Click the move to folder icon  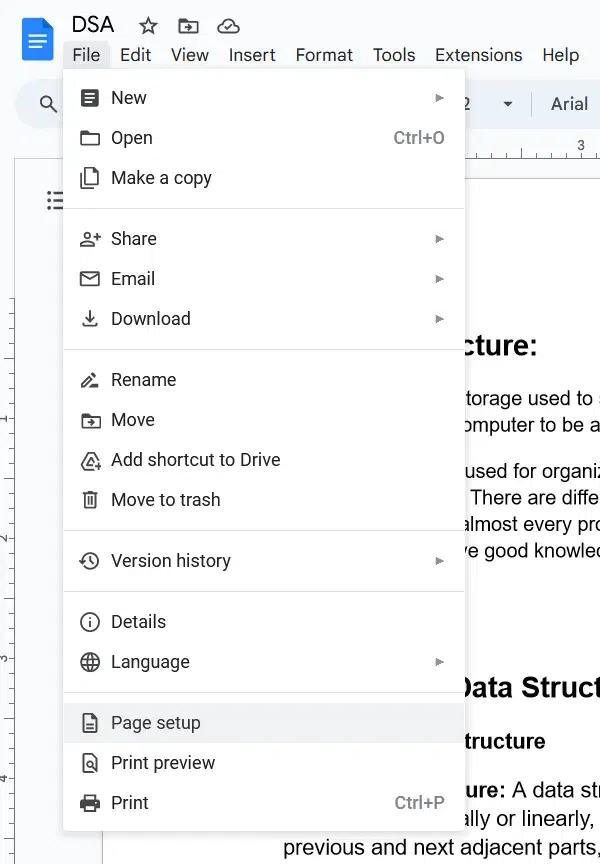[187, 26]
